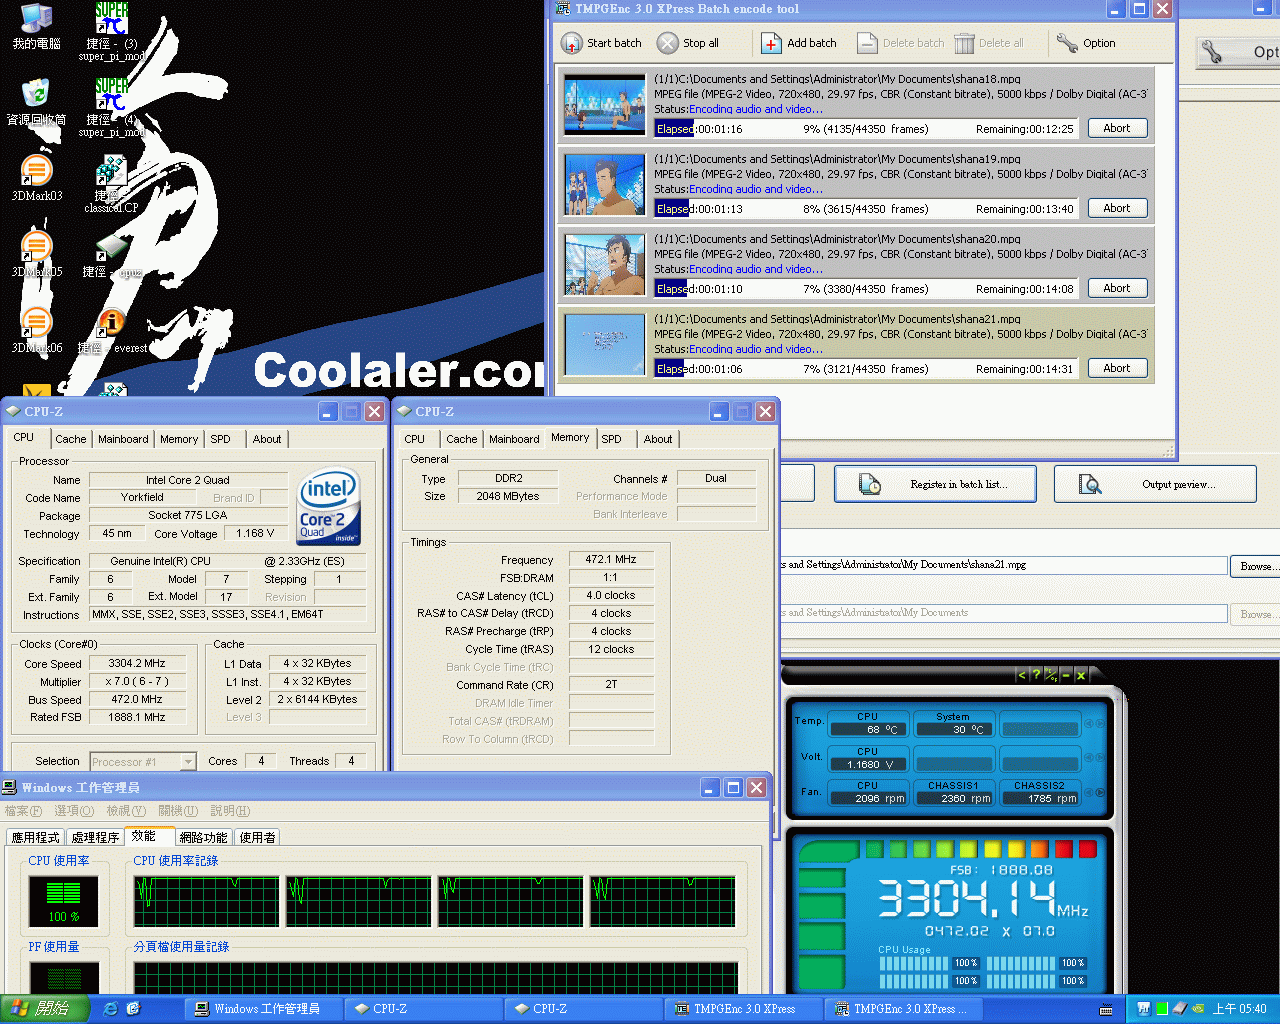Open the 處理程序 tab in Task Manager

pos(95,838)
